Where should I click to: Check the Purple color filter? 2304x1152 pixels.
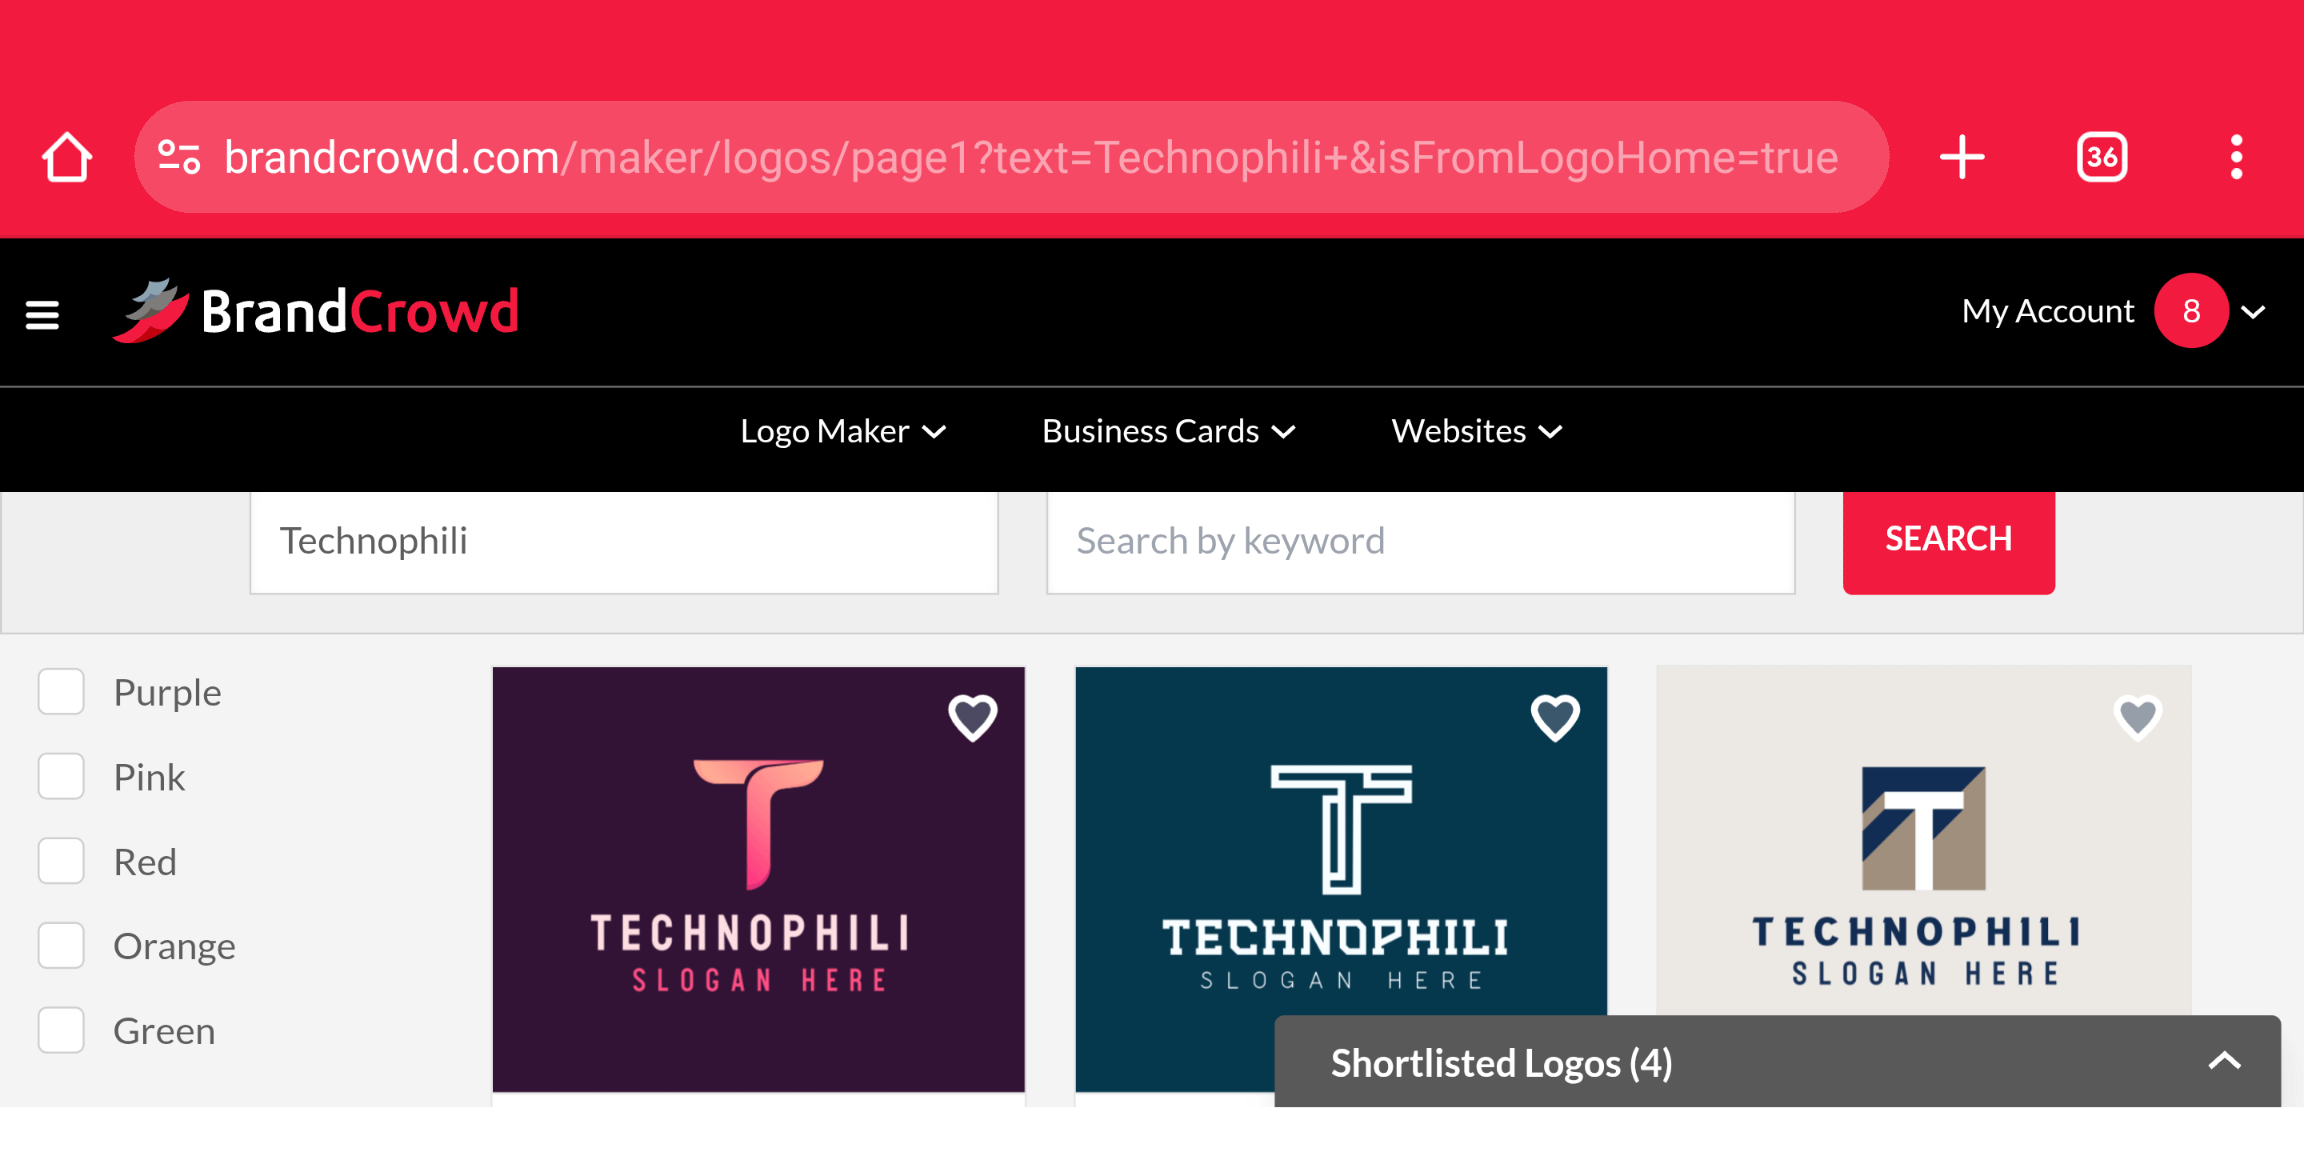(61, 692)
